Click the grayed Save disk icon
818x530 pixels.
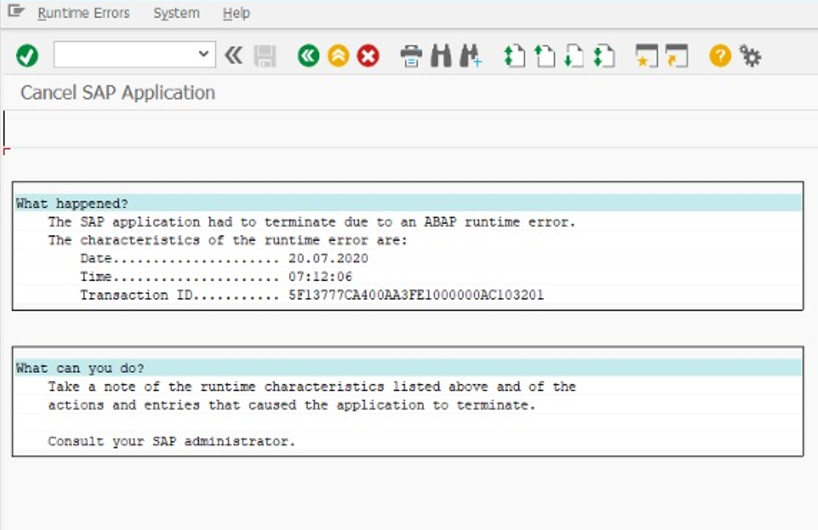265,56
